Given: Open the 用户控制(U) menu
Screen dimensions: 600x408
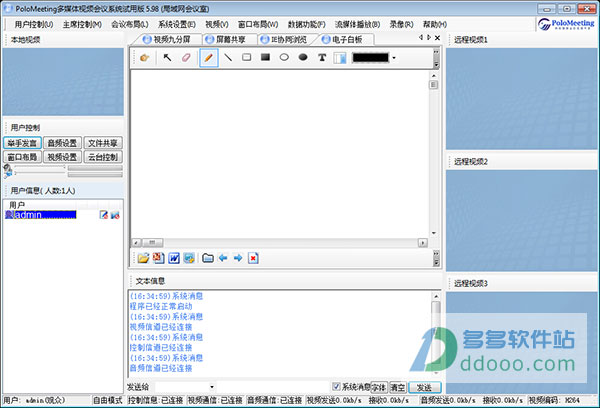Looking at the screenshot, I should pyautogui.click(x=34, y=24).
